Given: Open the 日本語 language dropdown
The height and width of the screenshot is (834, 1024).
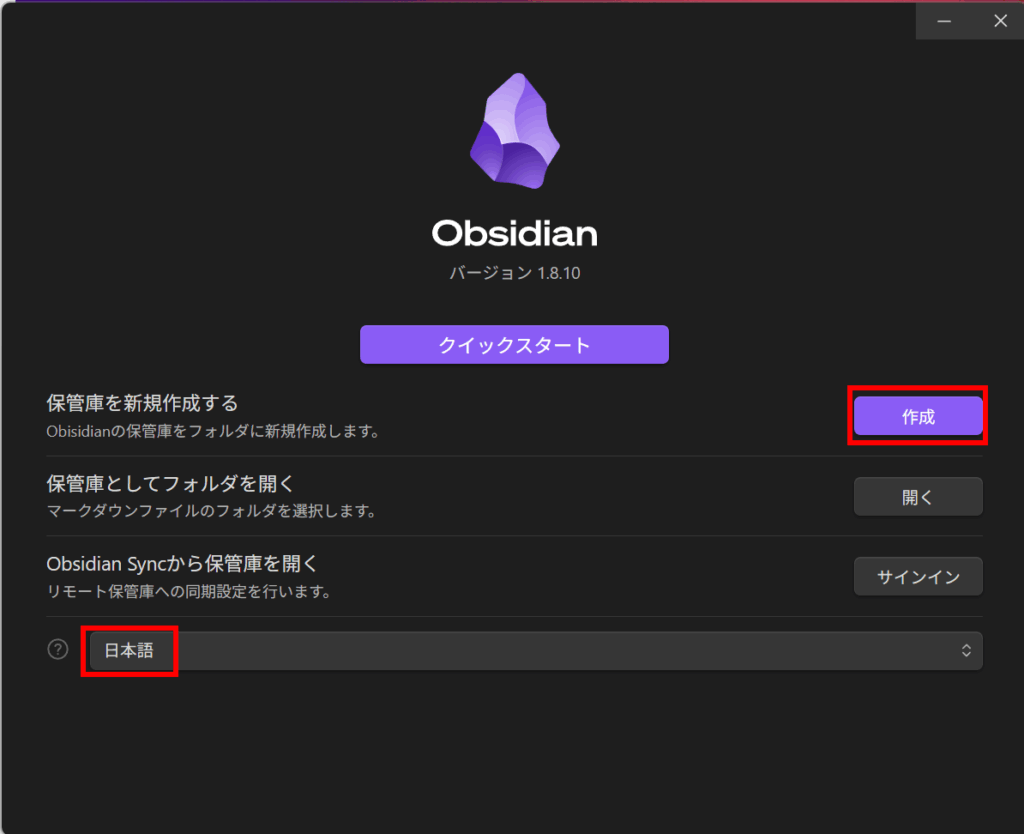Looking at the screenshot, I should pyautogui.click(x=536, y=650).
